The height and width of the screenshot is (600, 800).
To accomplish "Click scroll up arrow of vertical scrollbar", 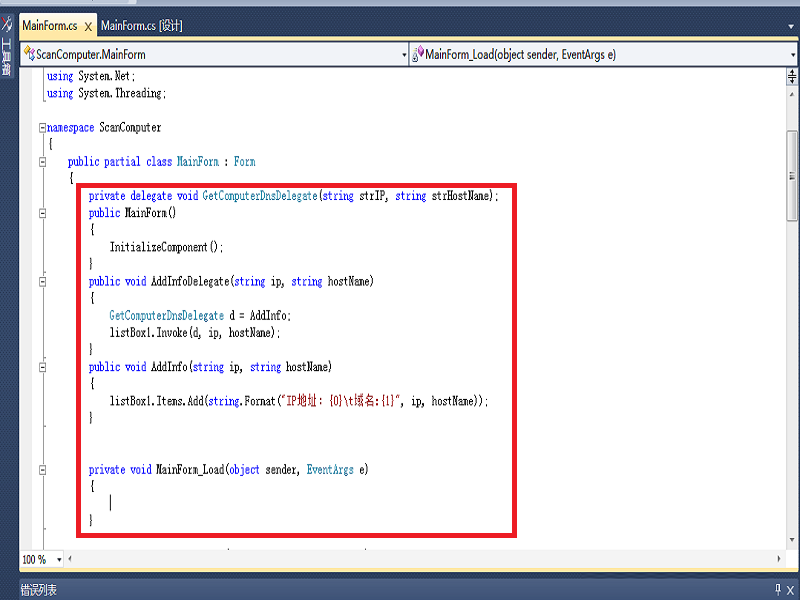I will [792, 94].
